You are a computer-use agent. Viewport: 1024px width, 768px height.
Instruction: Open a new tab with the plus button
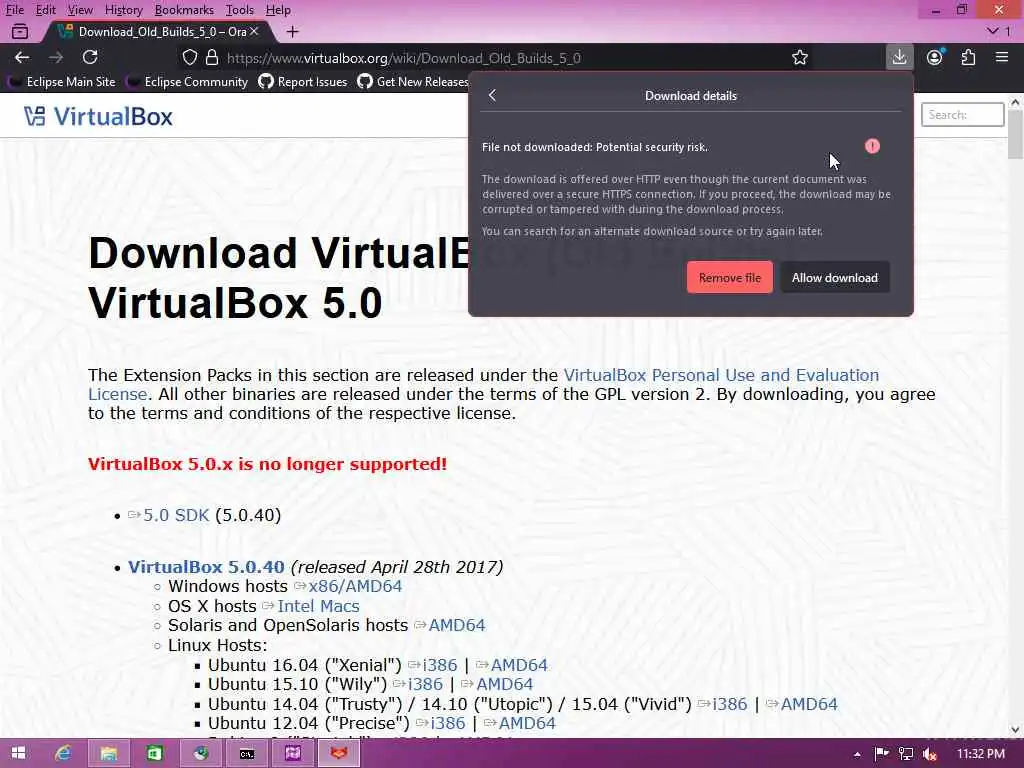(x=293, y=31)
